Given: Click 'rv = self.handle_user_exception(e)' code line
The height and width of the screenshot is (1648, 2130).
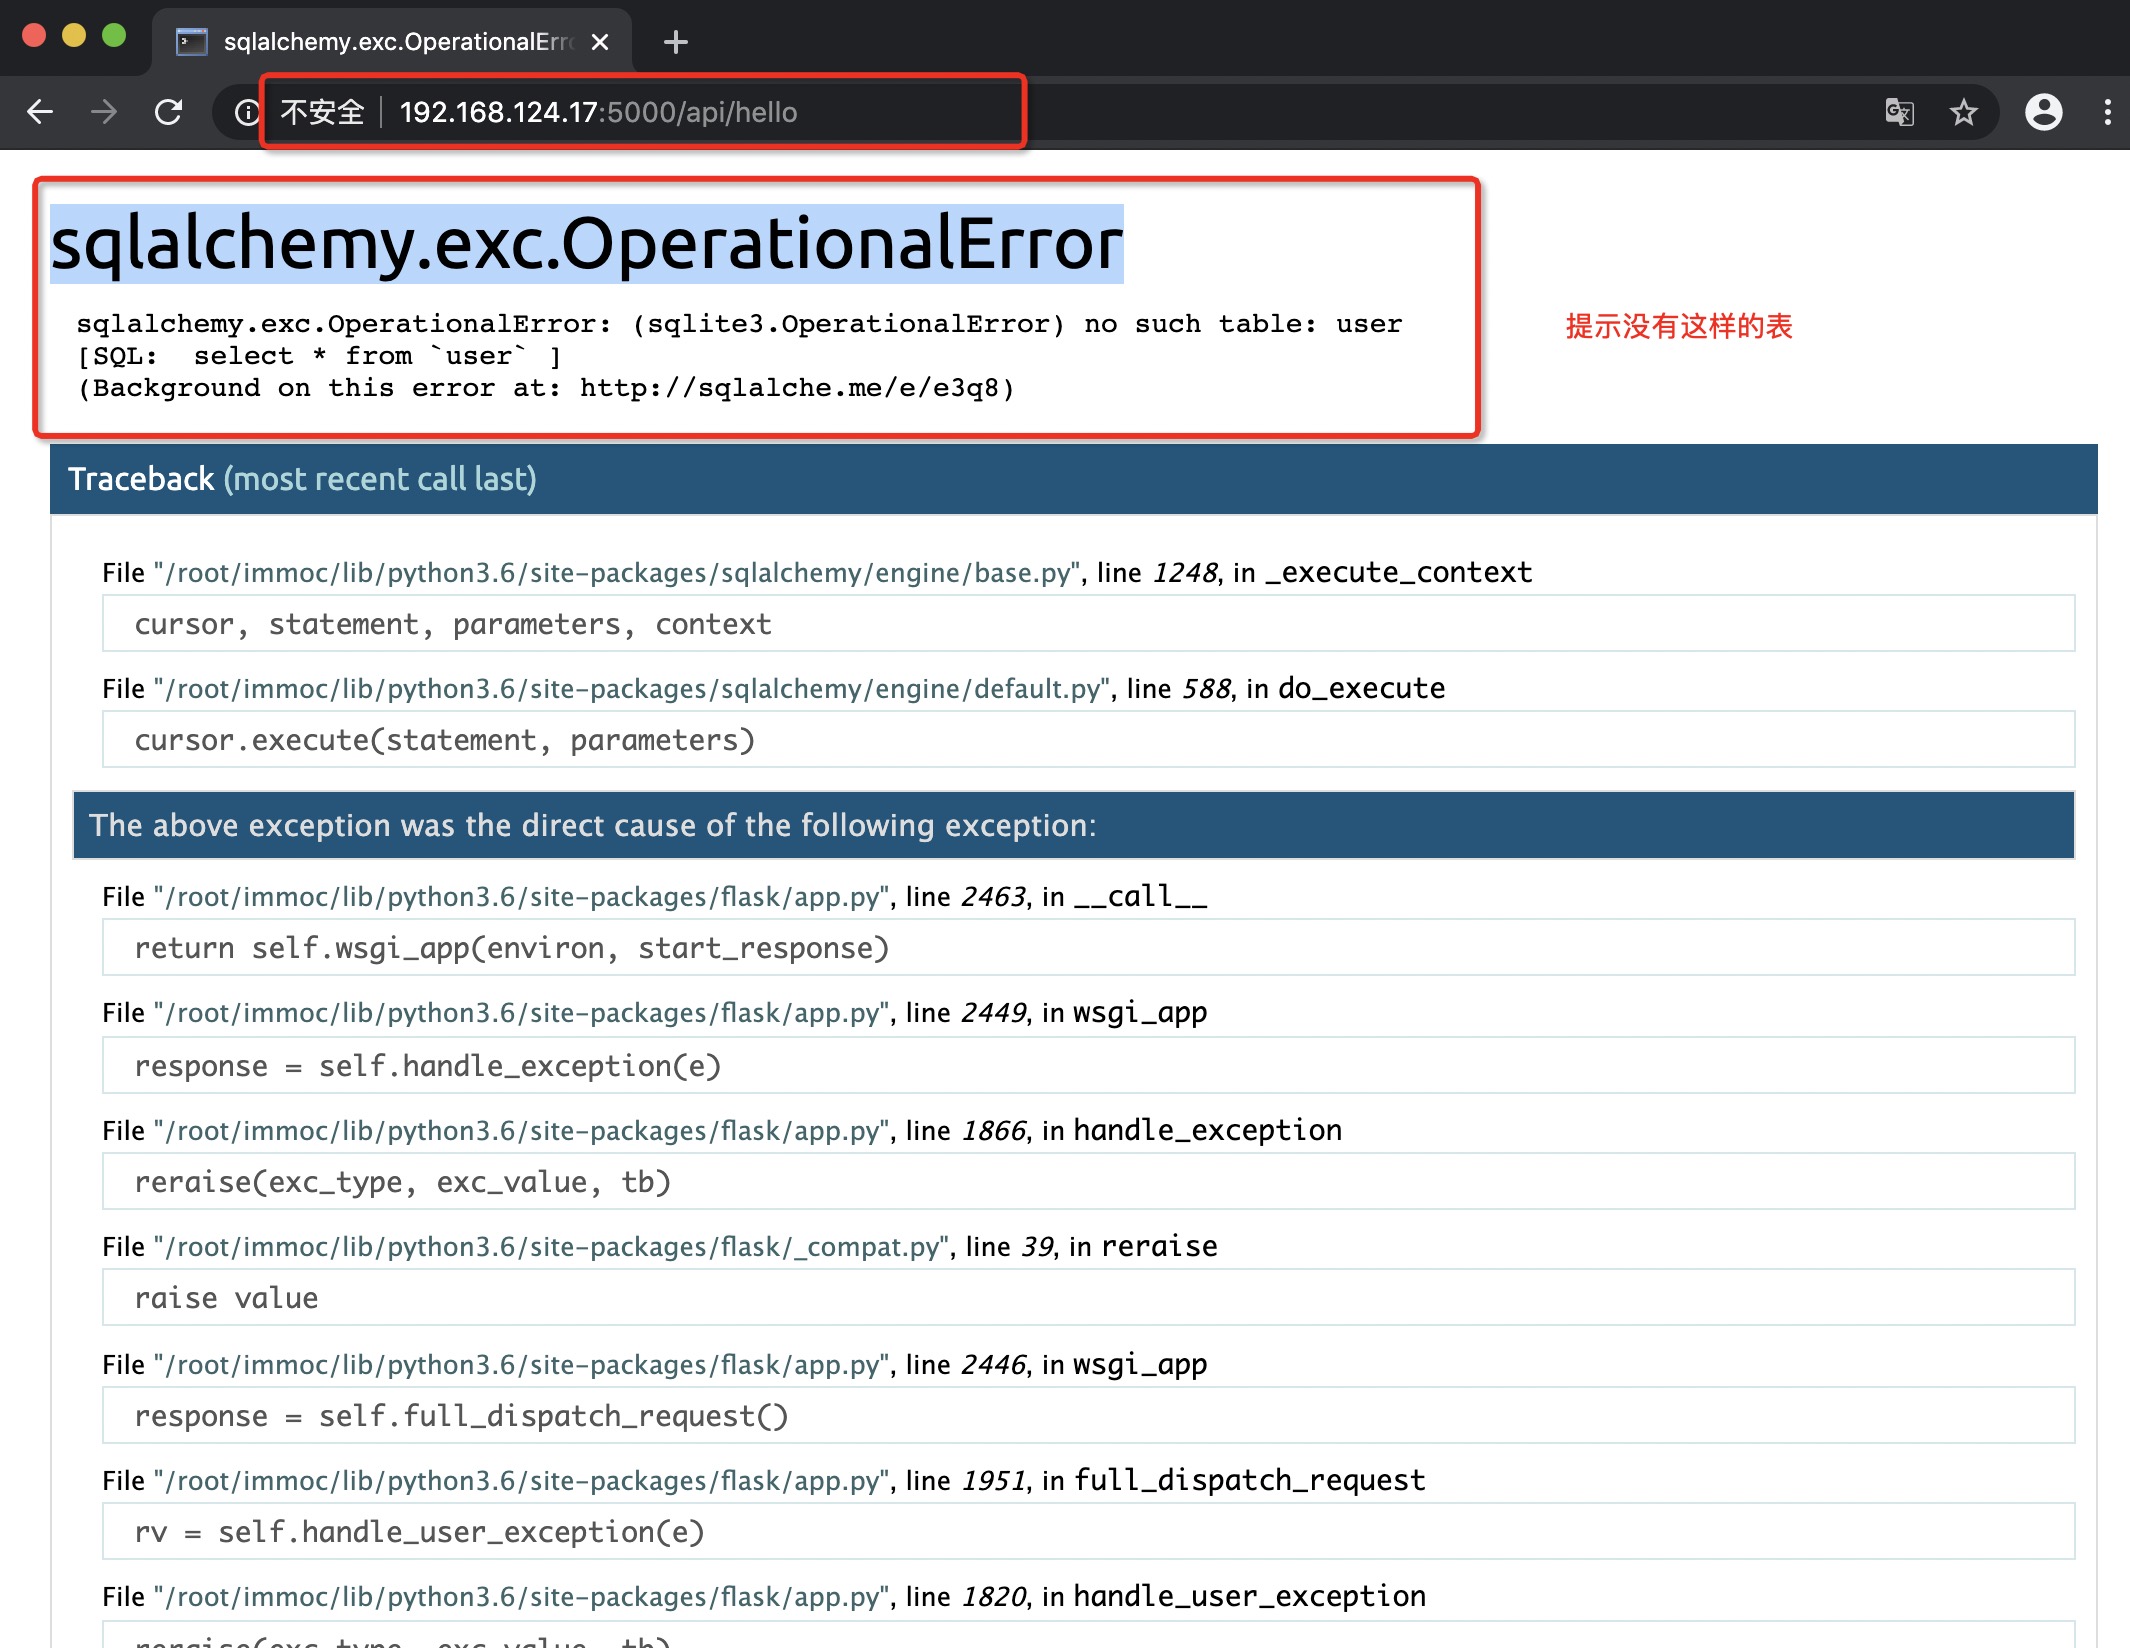Looking at the screenshot, I should click(1088, 1532).
